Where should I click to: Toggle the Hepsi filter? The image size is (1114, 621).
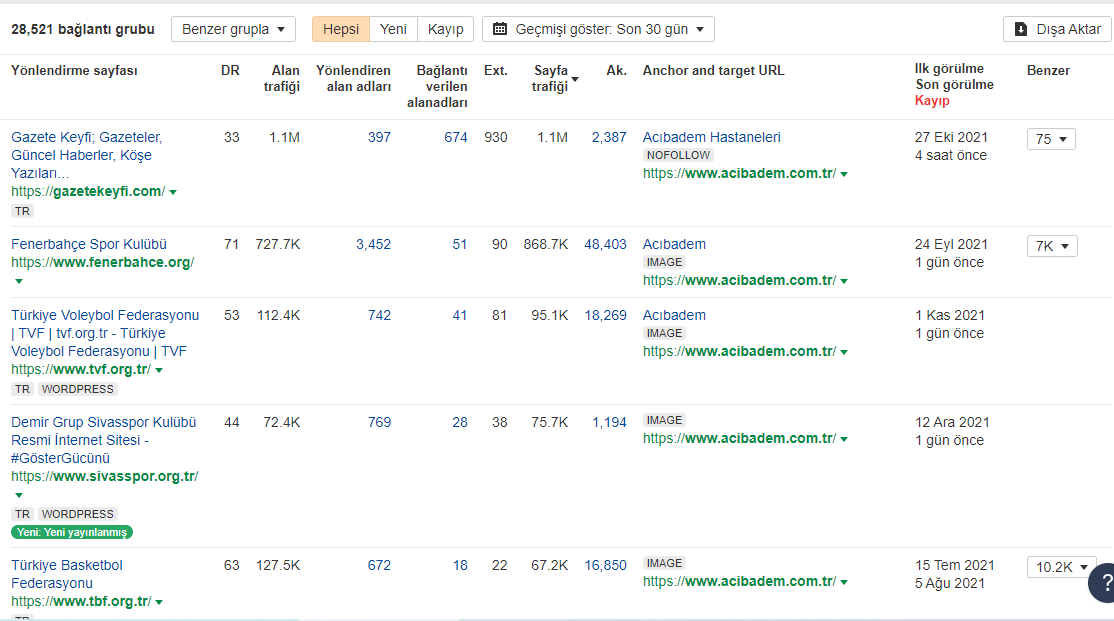coord(341,29)
